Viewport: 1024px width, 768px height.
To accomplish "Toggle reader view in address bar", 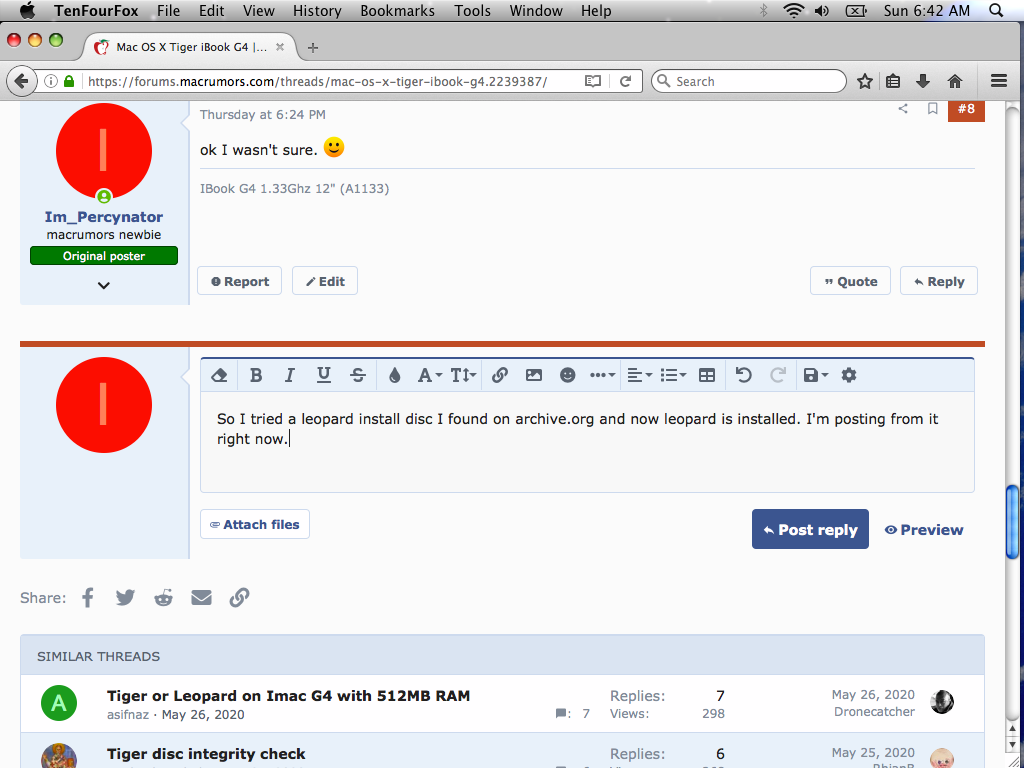I will click(592, 81).
